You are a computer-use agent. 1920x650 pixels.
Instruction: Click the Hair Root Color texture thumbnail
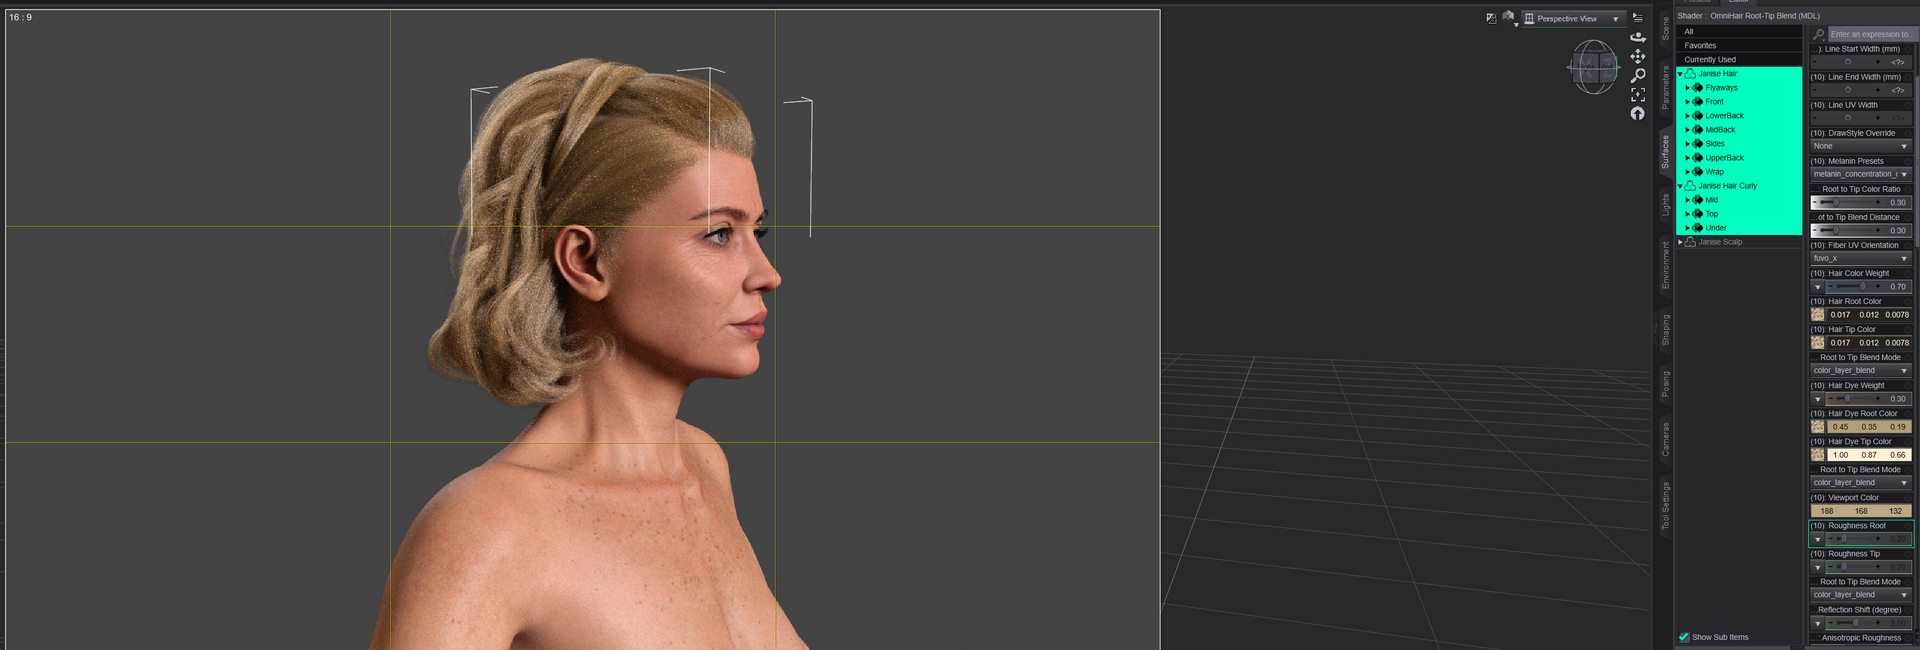click(x=1817, y=314)
